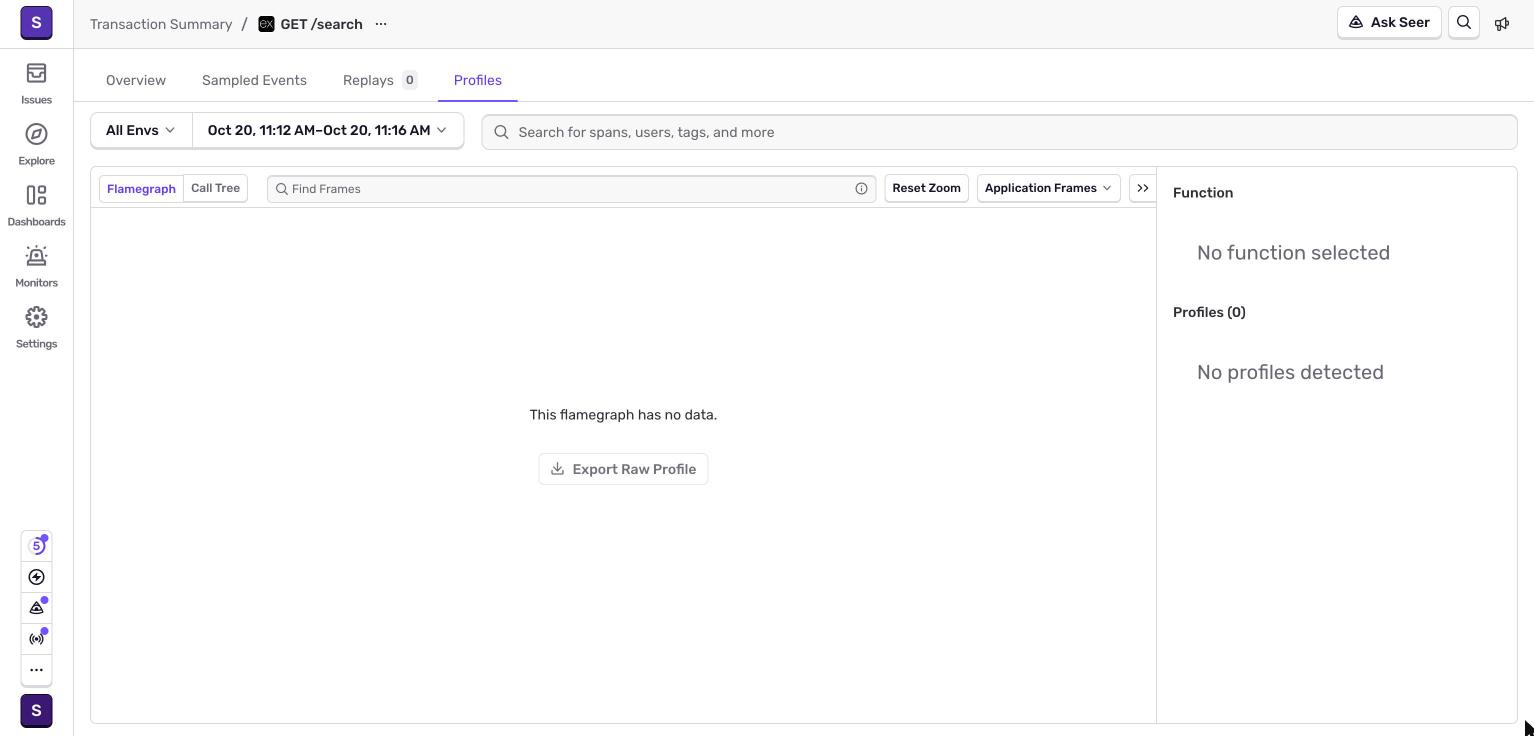The width and height of the screenshot is (1534, 736).
Task: Click the lightning bolt icon in sidebar
Action: click(37, 577)
